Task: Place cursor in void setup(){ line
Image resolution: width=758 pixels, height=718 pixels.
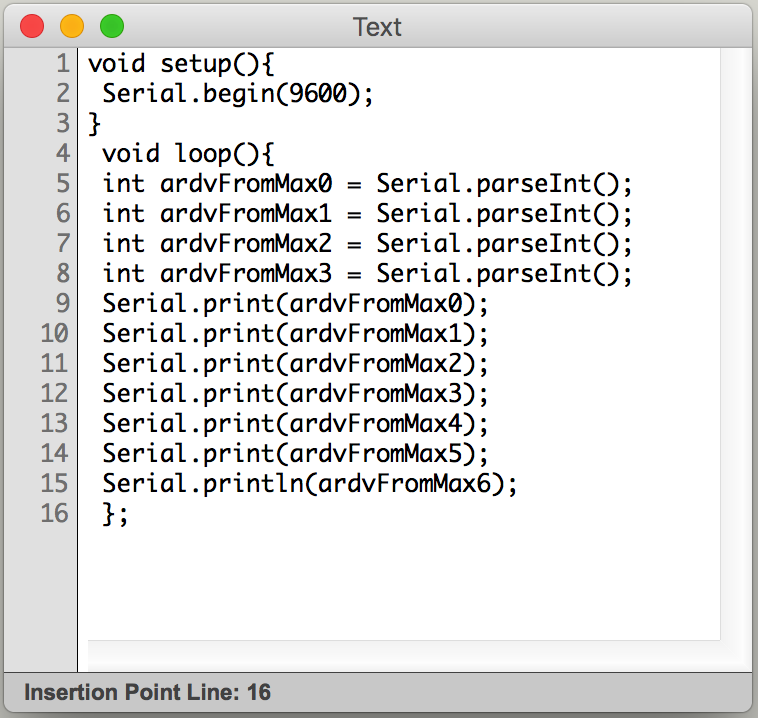Action: click(x=181, y=64)
